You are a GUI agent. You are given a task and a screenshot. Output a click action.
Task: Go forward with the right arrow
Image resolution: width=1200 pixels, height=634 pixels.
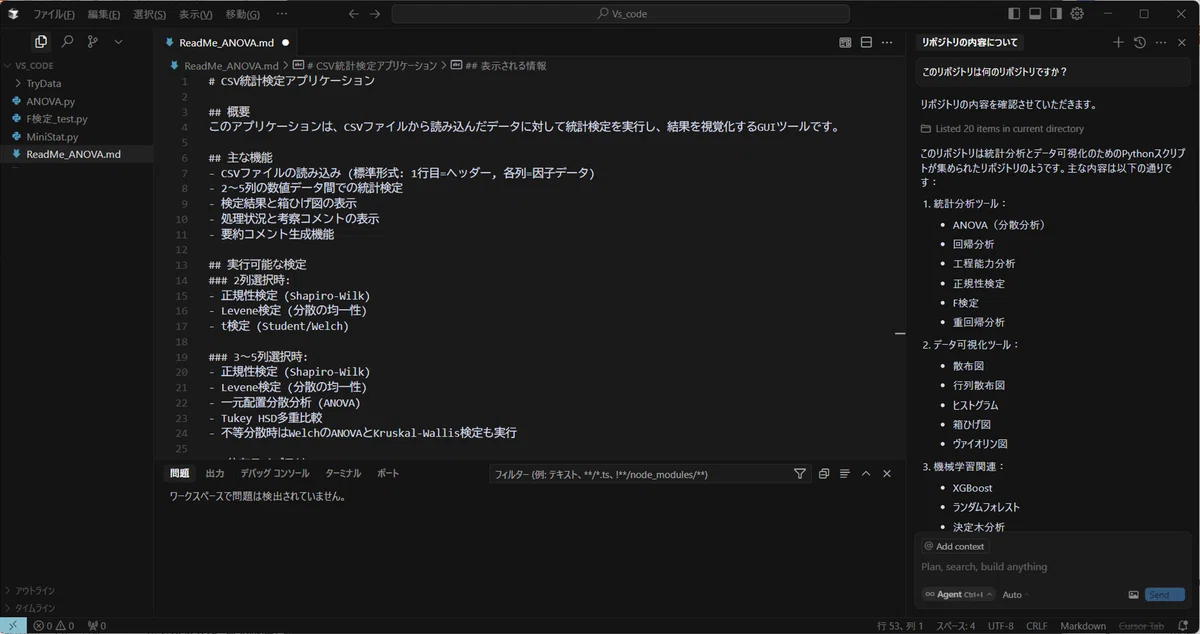coord(375,14)
